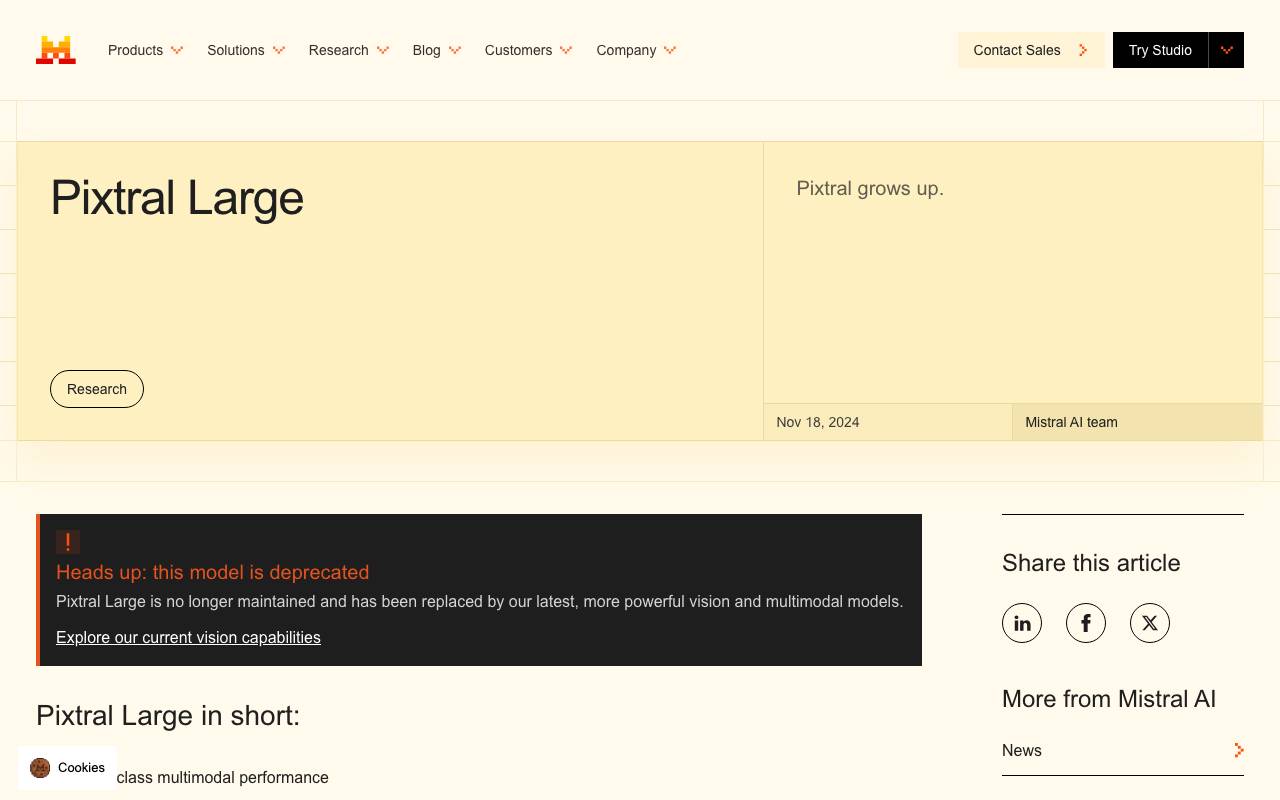Click the warning exclamation icon in deprecation notice
Image resolution: width=1280 pixels, height=800 pixels.
pyautogui.click(x=68, y=542)
